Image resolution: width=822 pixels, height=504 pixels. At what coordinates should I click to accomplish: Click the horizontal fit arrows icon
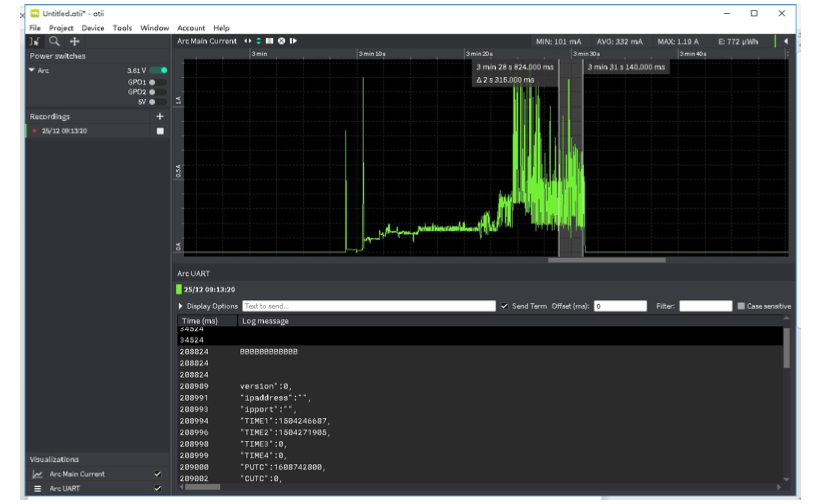248,41
